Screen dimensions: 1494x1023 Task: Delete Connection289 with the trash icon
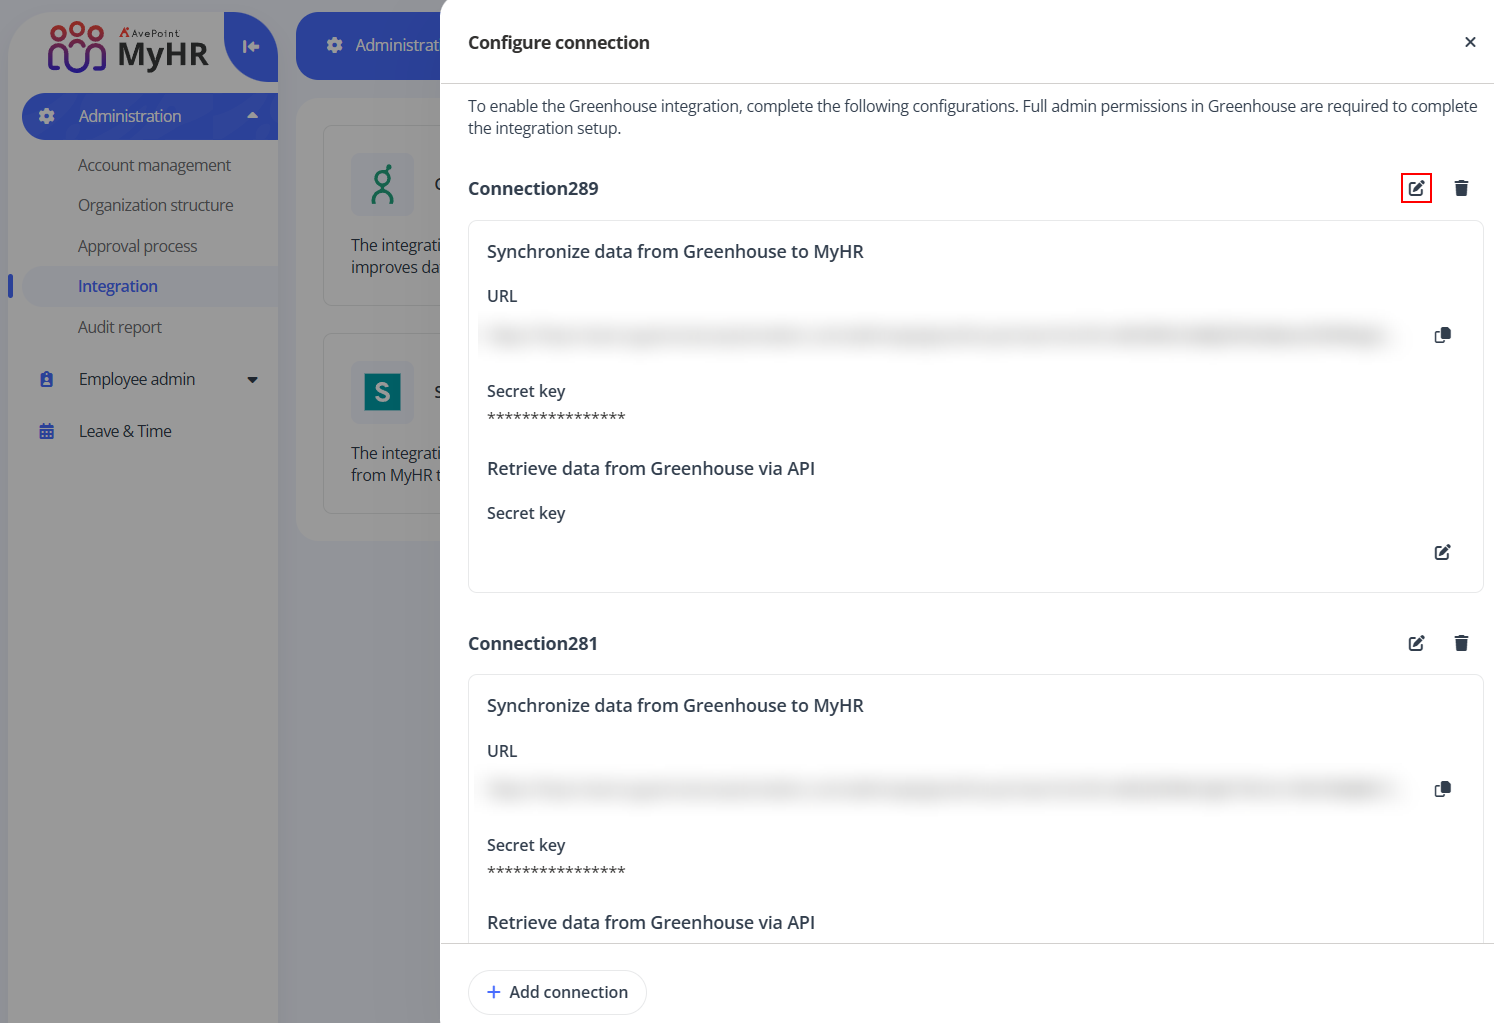point(1461,188)
